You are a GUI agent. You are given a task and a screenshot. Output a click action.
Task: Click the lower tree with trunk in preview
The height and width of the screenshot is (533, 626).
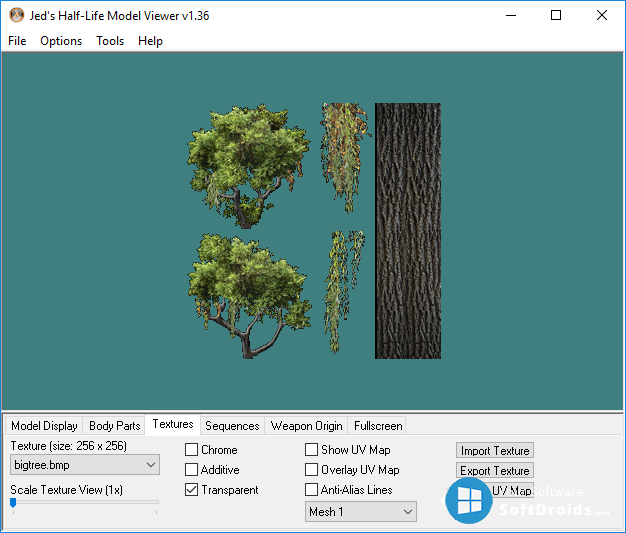(x=250, y=295)
